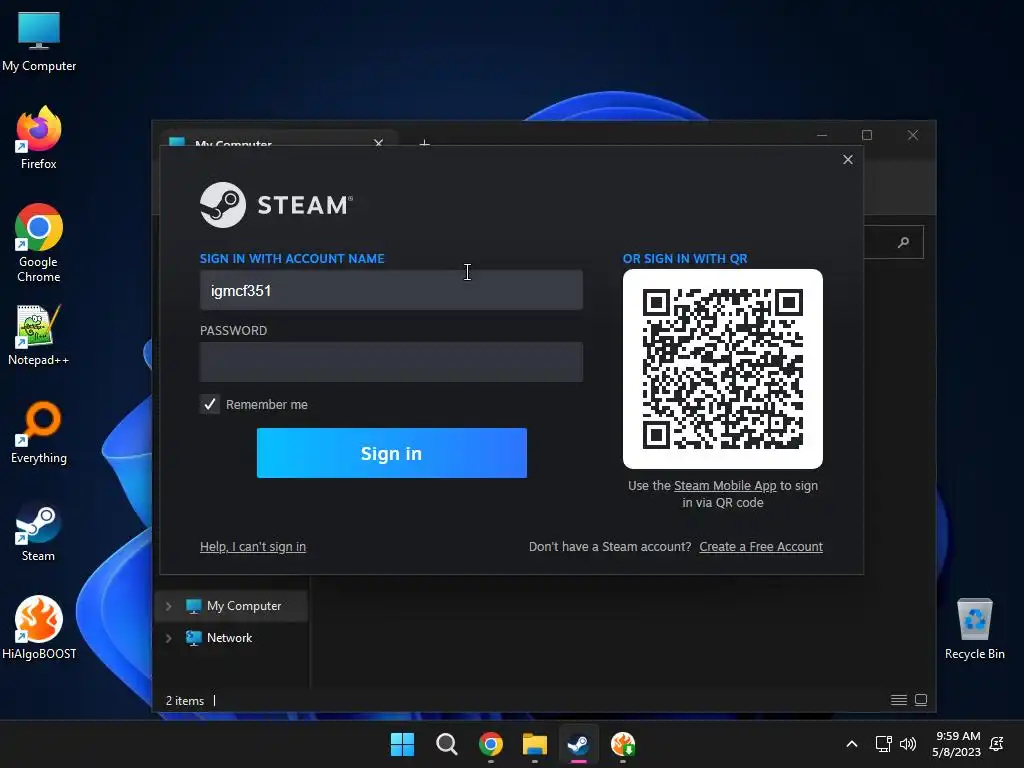Focus the Password input field
Screen dimensions: 1024x768
(391, 362)
